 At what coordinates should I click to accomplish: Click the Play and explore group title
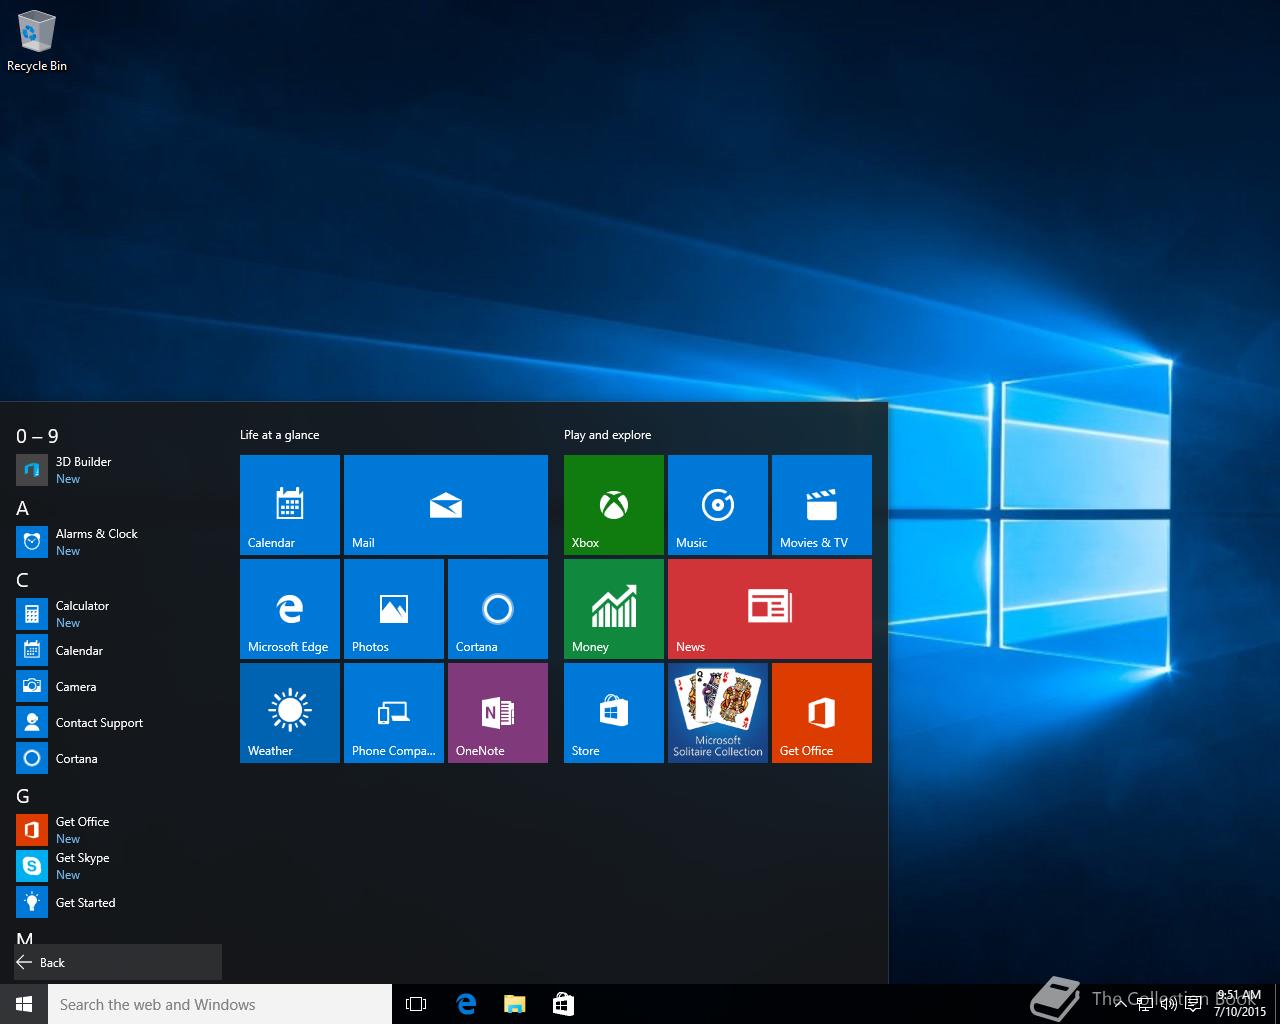coord(607,435)
